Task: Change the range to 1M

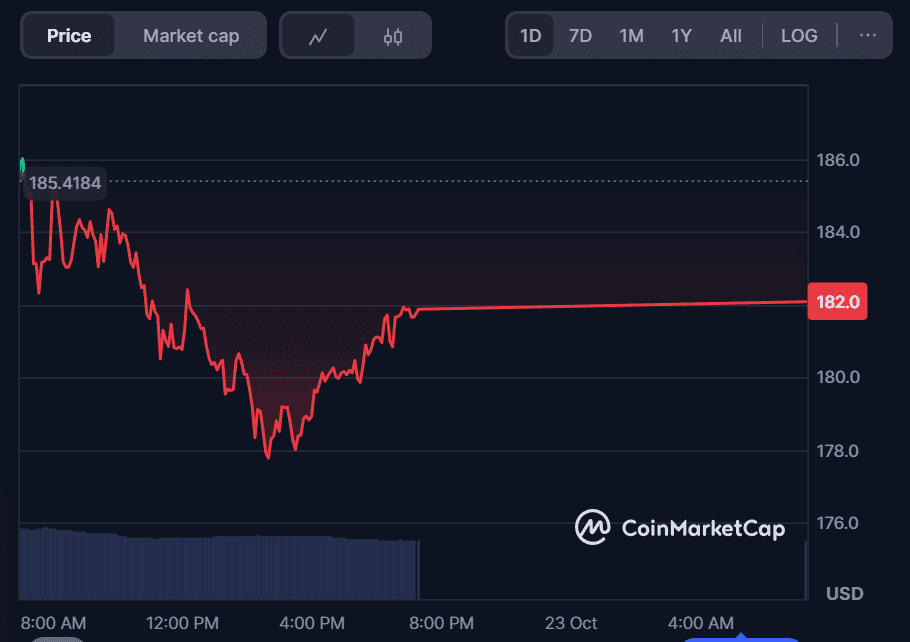Action: point(631,36)
